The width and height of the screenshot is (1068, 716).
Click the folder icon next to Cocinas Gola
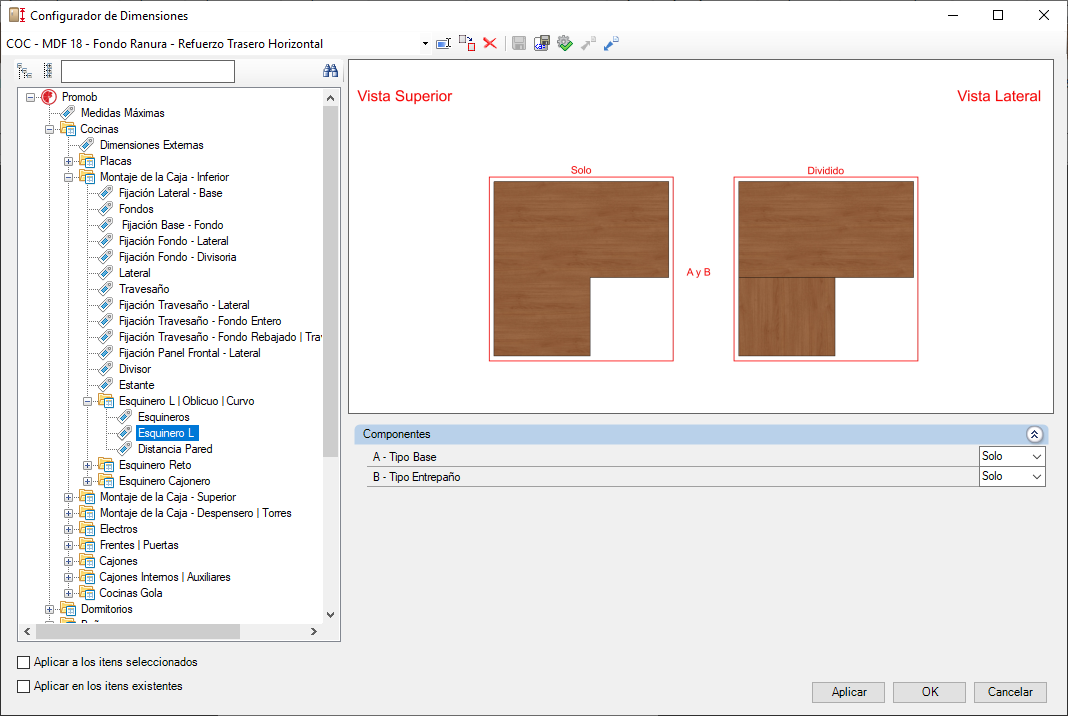87,593
